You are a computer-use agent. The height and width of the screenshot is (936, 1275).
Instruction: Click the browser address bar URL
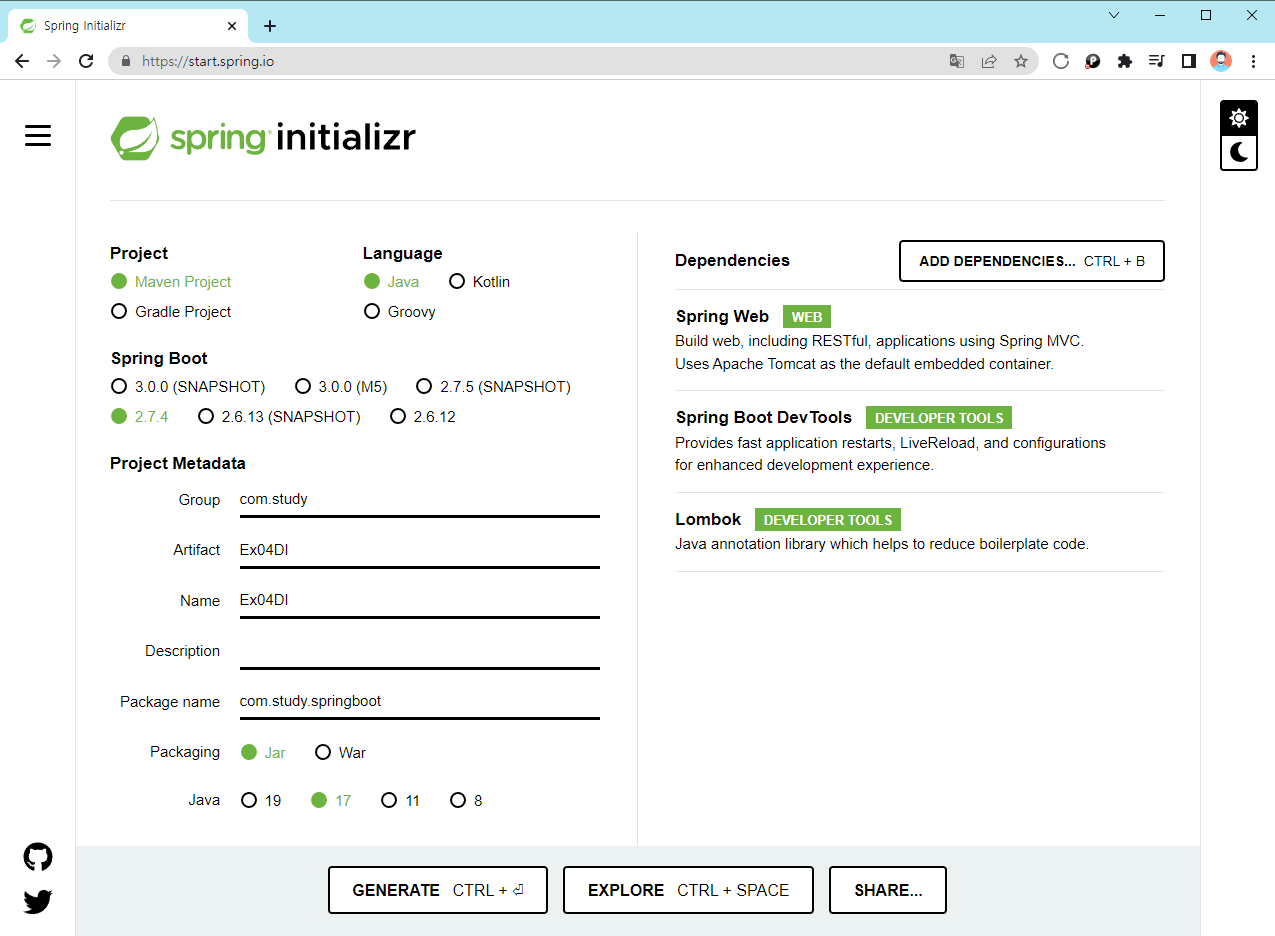[x=208, y=61]
